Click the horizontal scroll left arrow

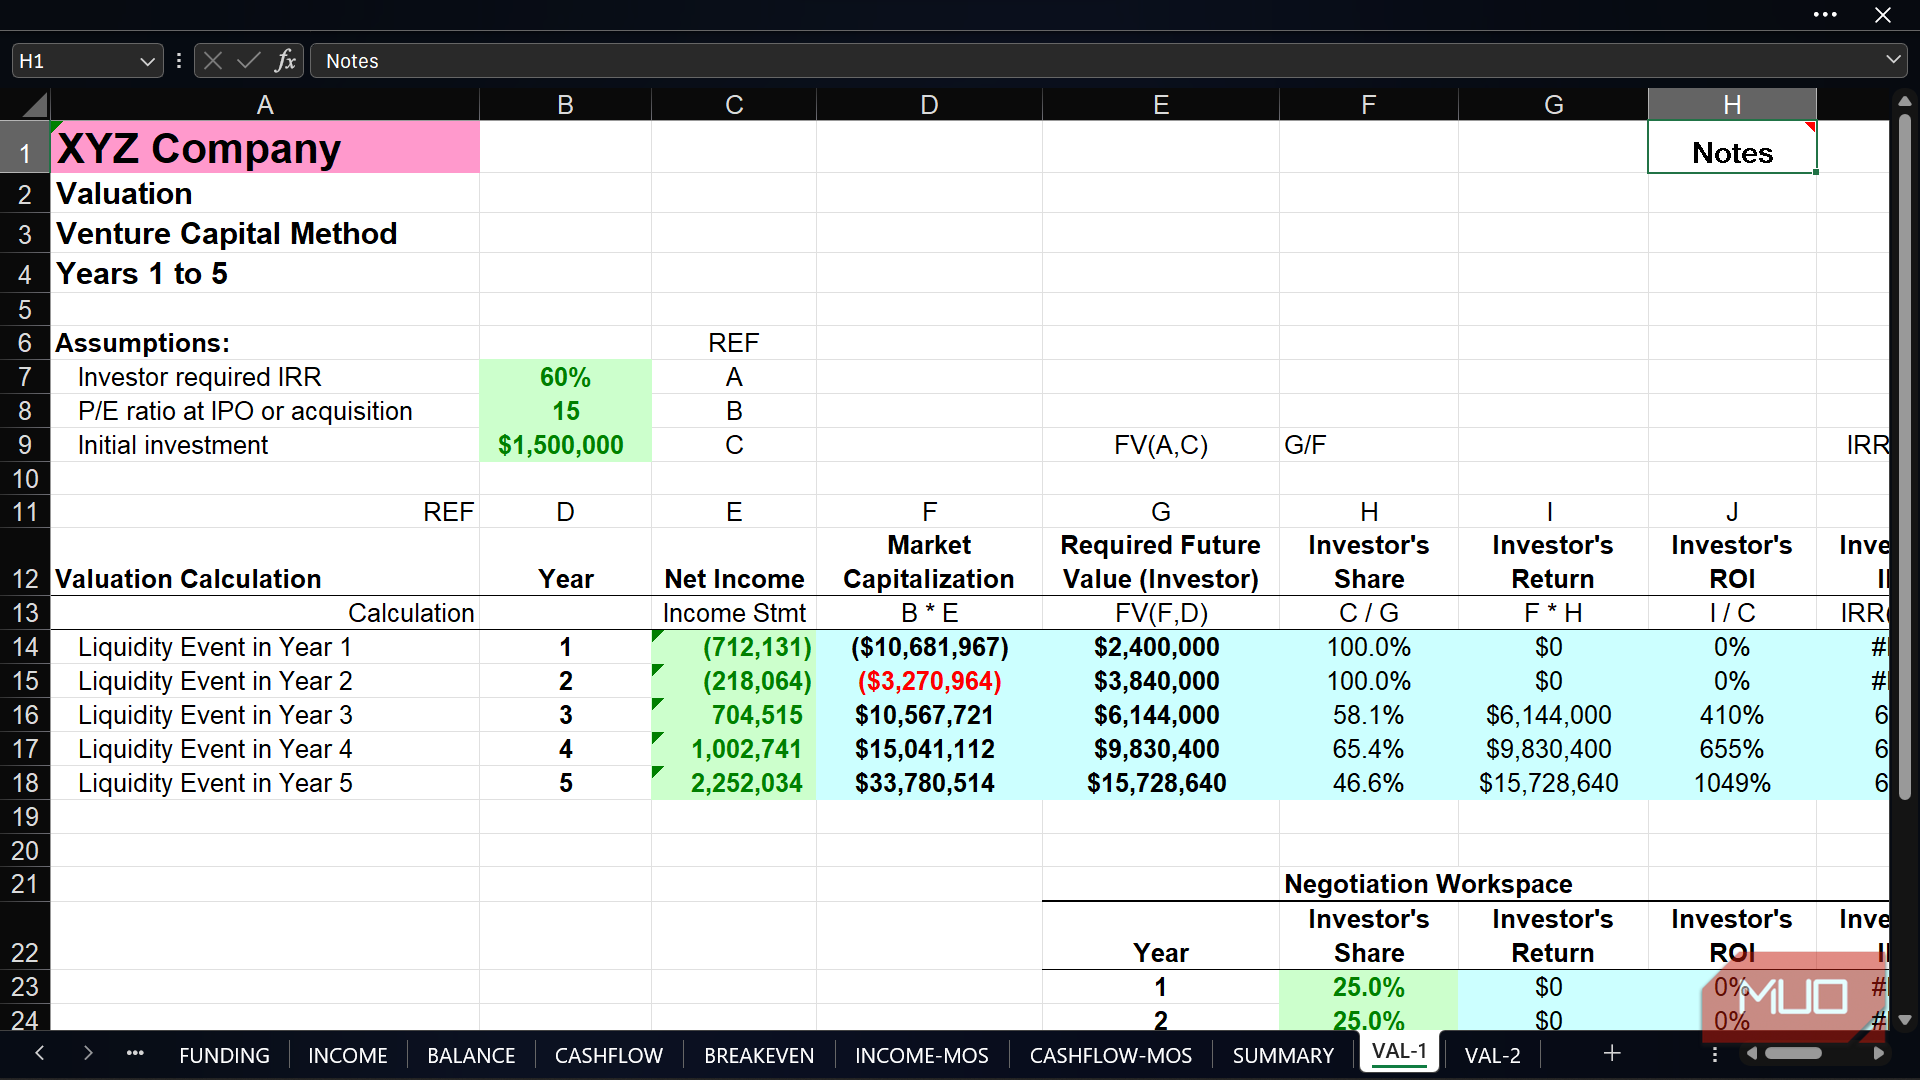(1751, 1053)
